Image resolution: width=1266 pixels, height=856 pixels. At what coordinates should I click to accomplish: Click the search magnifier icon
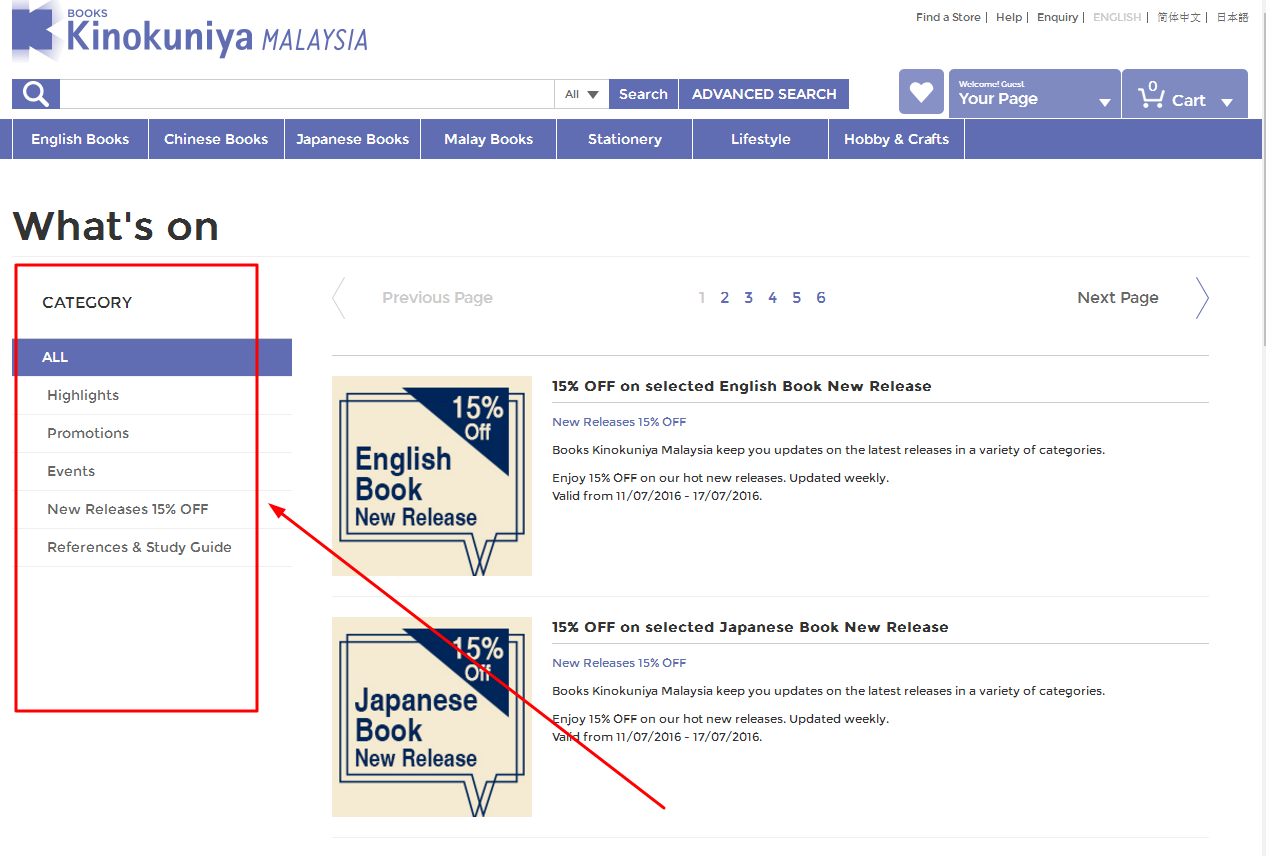(34, 93)
